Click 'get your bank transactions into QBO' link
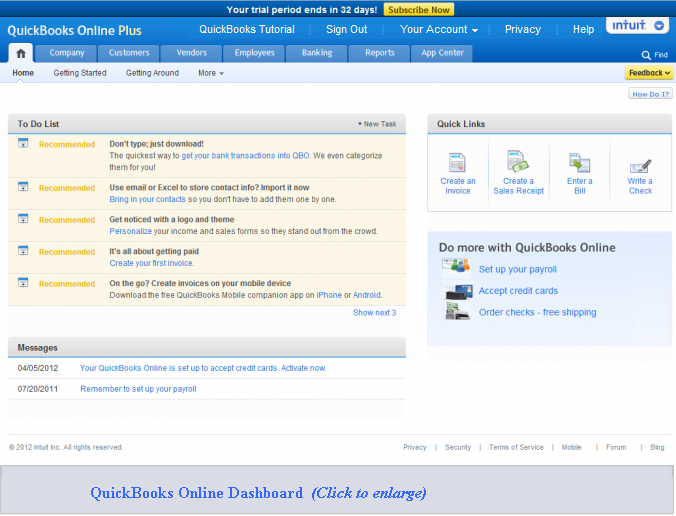Screen dimensions: 676x516 click(245, 156)
